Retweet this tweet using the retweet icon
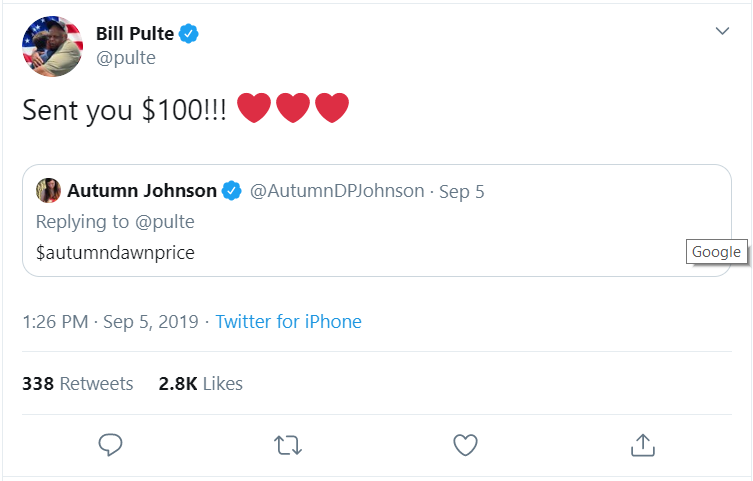The height and width of the screenshot is (481, 753). pos(287,445)
